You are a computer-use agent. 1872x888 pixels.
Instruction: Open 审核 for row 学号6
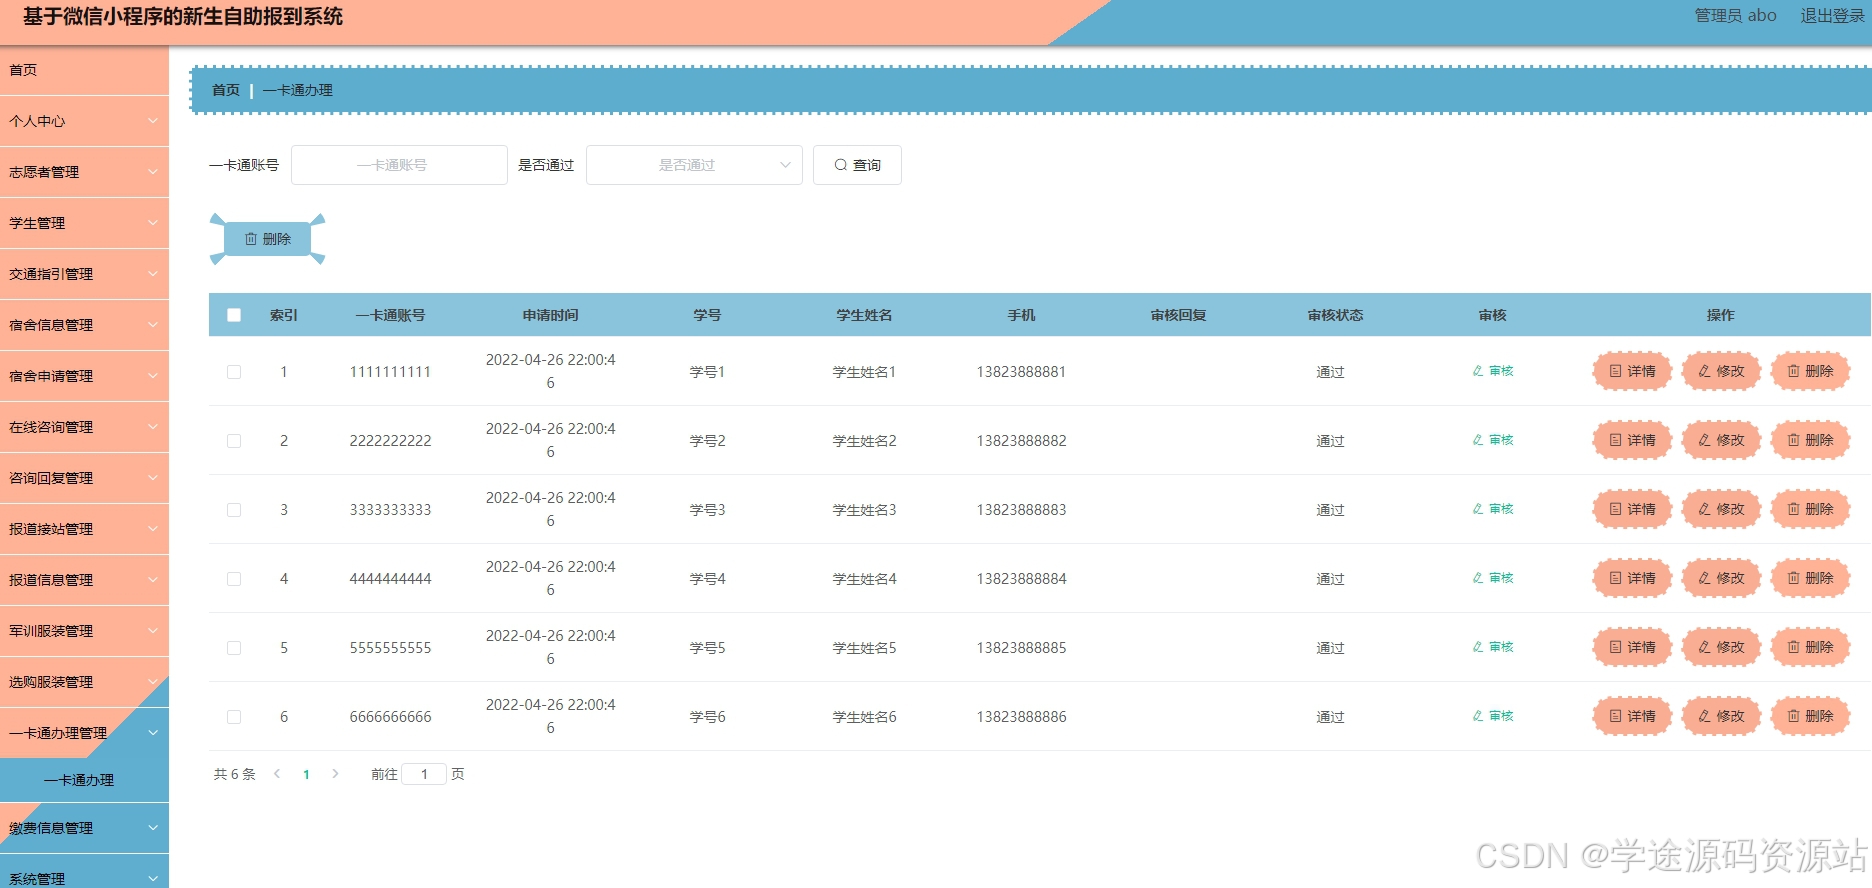pyautogui.click(x=1493, y=716)
